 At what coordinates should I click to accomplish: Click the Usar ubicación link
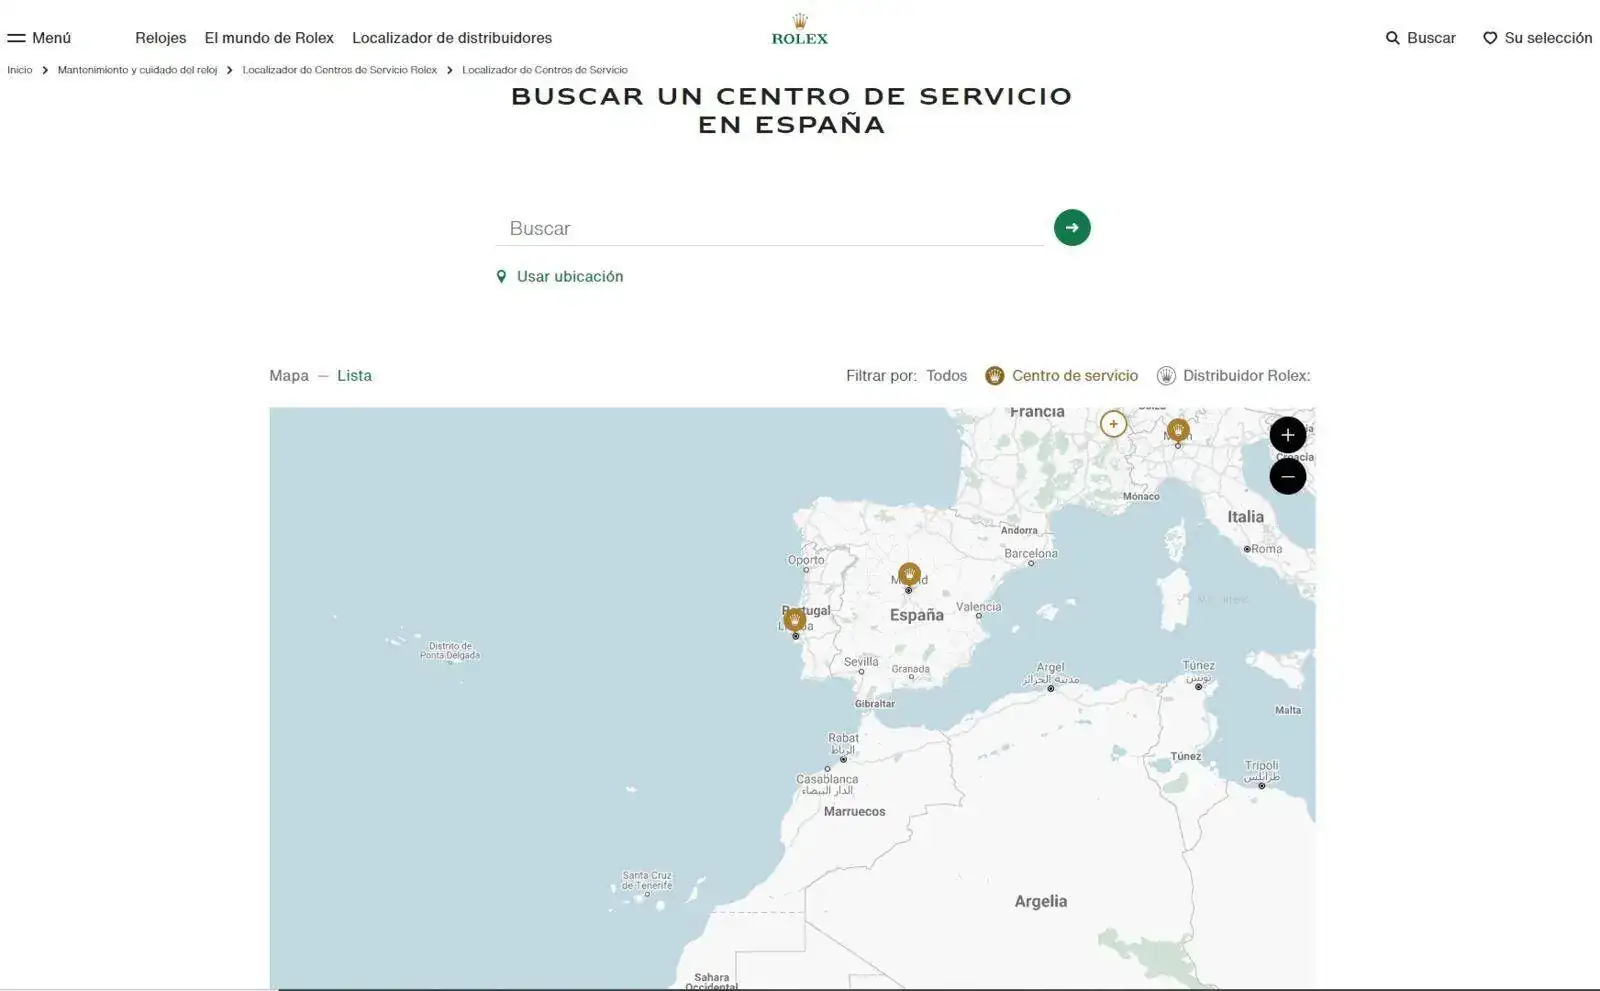(x=570, y=277)
